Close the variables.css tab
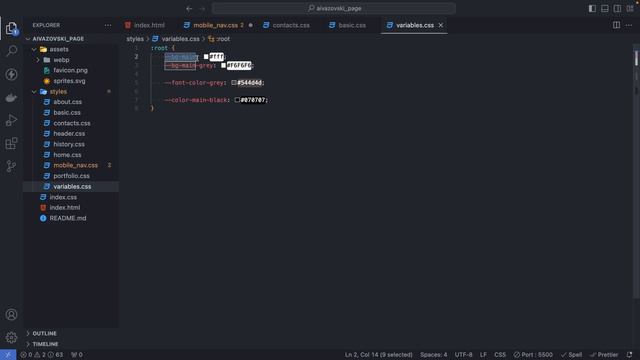The image size is (640, 360). [x=441, y=25]
